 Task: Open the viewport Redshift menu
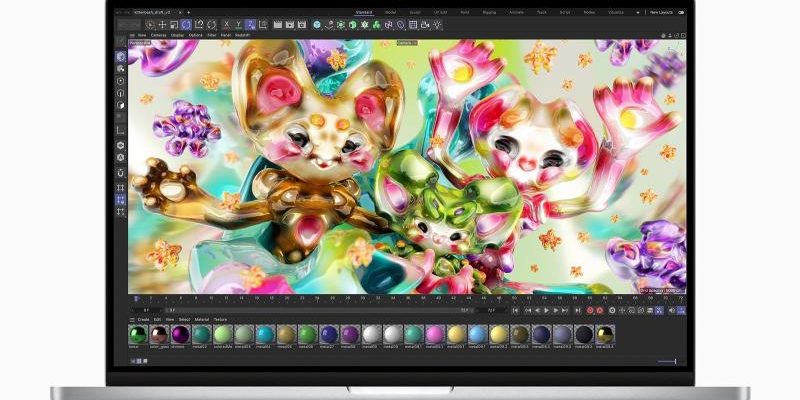pos(242,35)
